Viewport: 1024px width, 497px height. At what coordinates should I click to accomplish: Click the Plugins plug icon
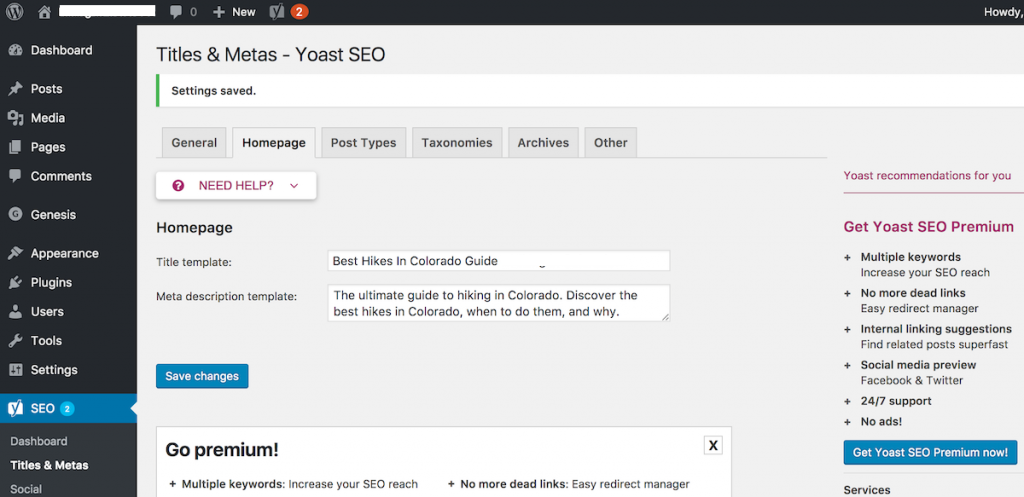pyautogui.click(x=16, y=283)
